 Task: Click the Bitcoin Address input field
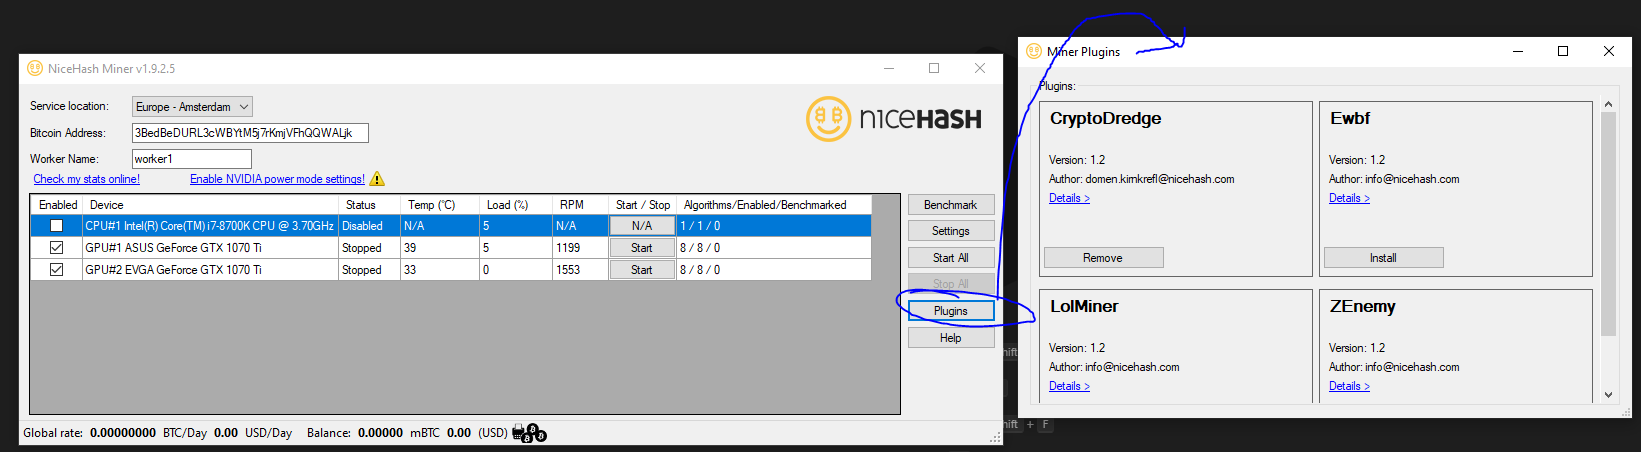pyautogui.click(x=250, y=133)
